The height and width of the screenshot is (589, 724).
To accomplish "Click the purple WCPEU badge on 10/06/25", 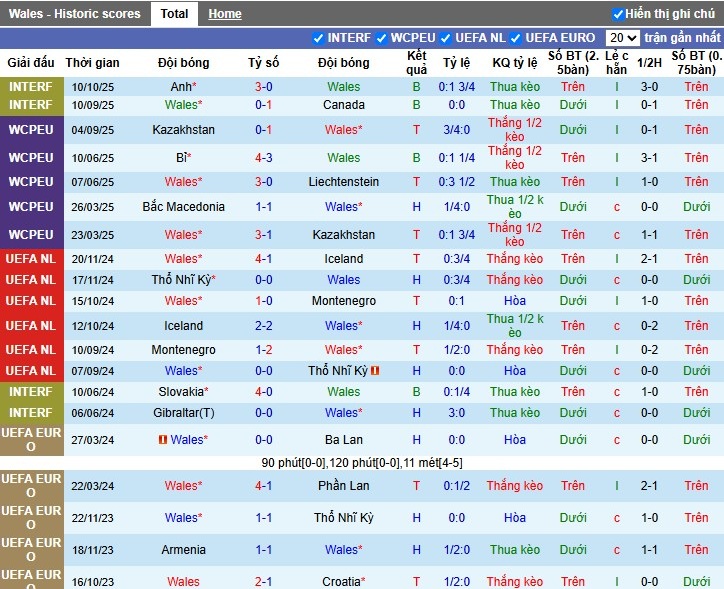I will (31, 158).
